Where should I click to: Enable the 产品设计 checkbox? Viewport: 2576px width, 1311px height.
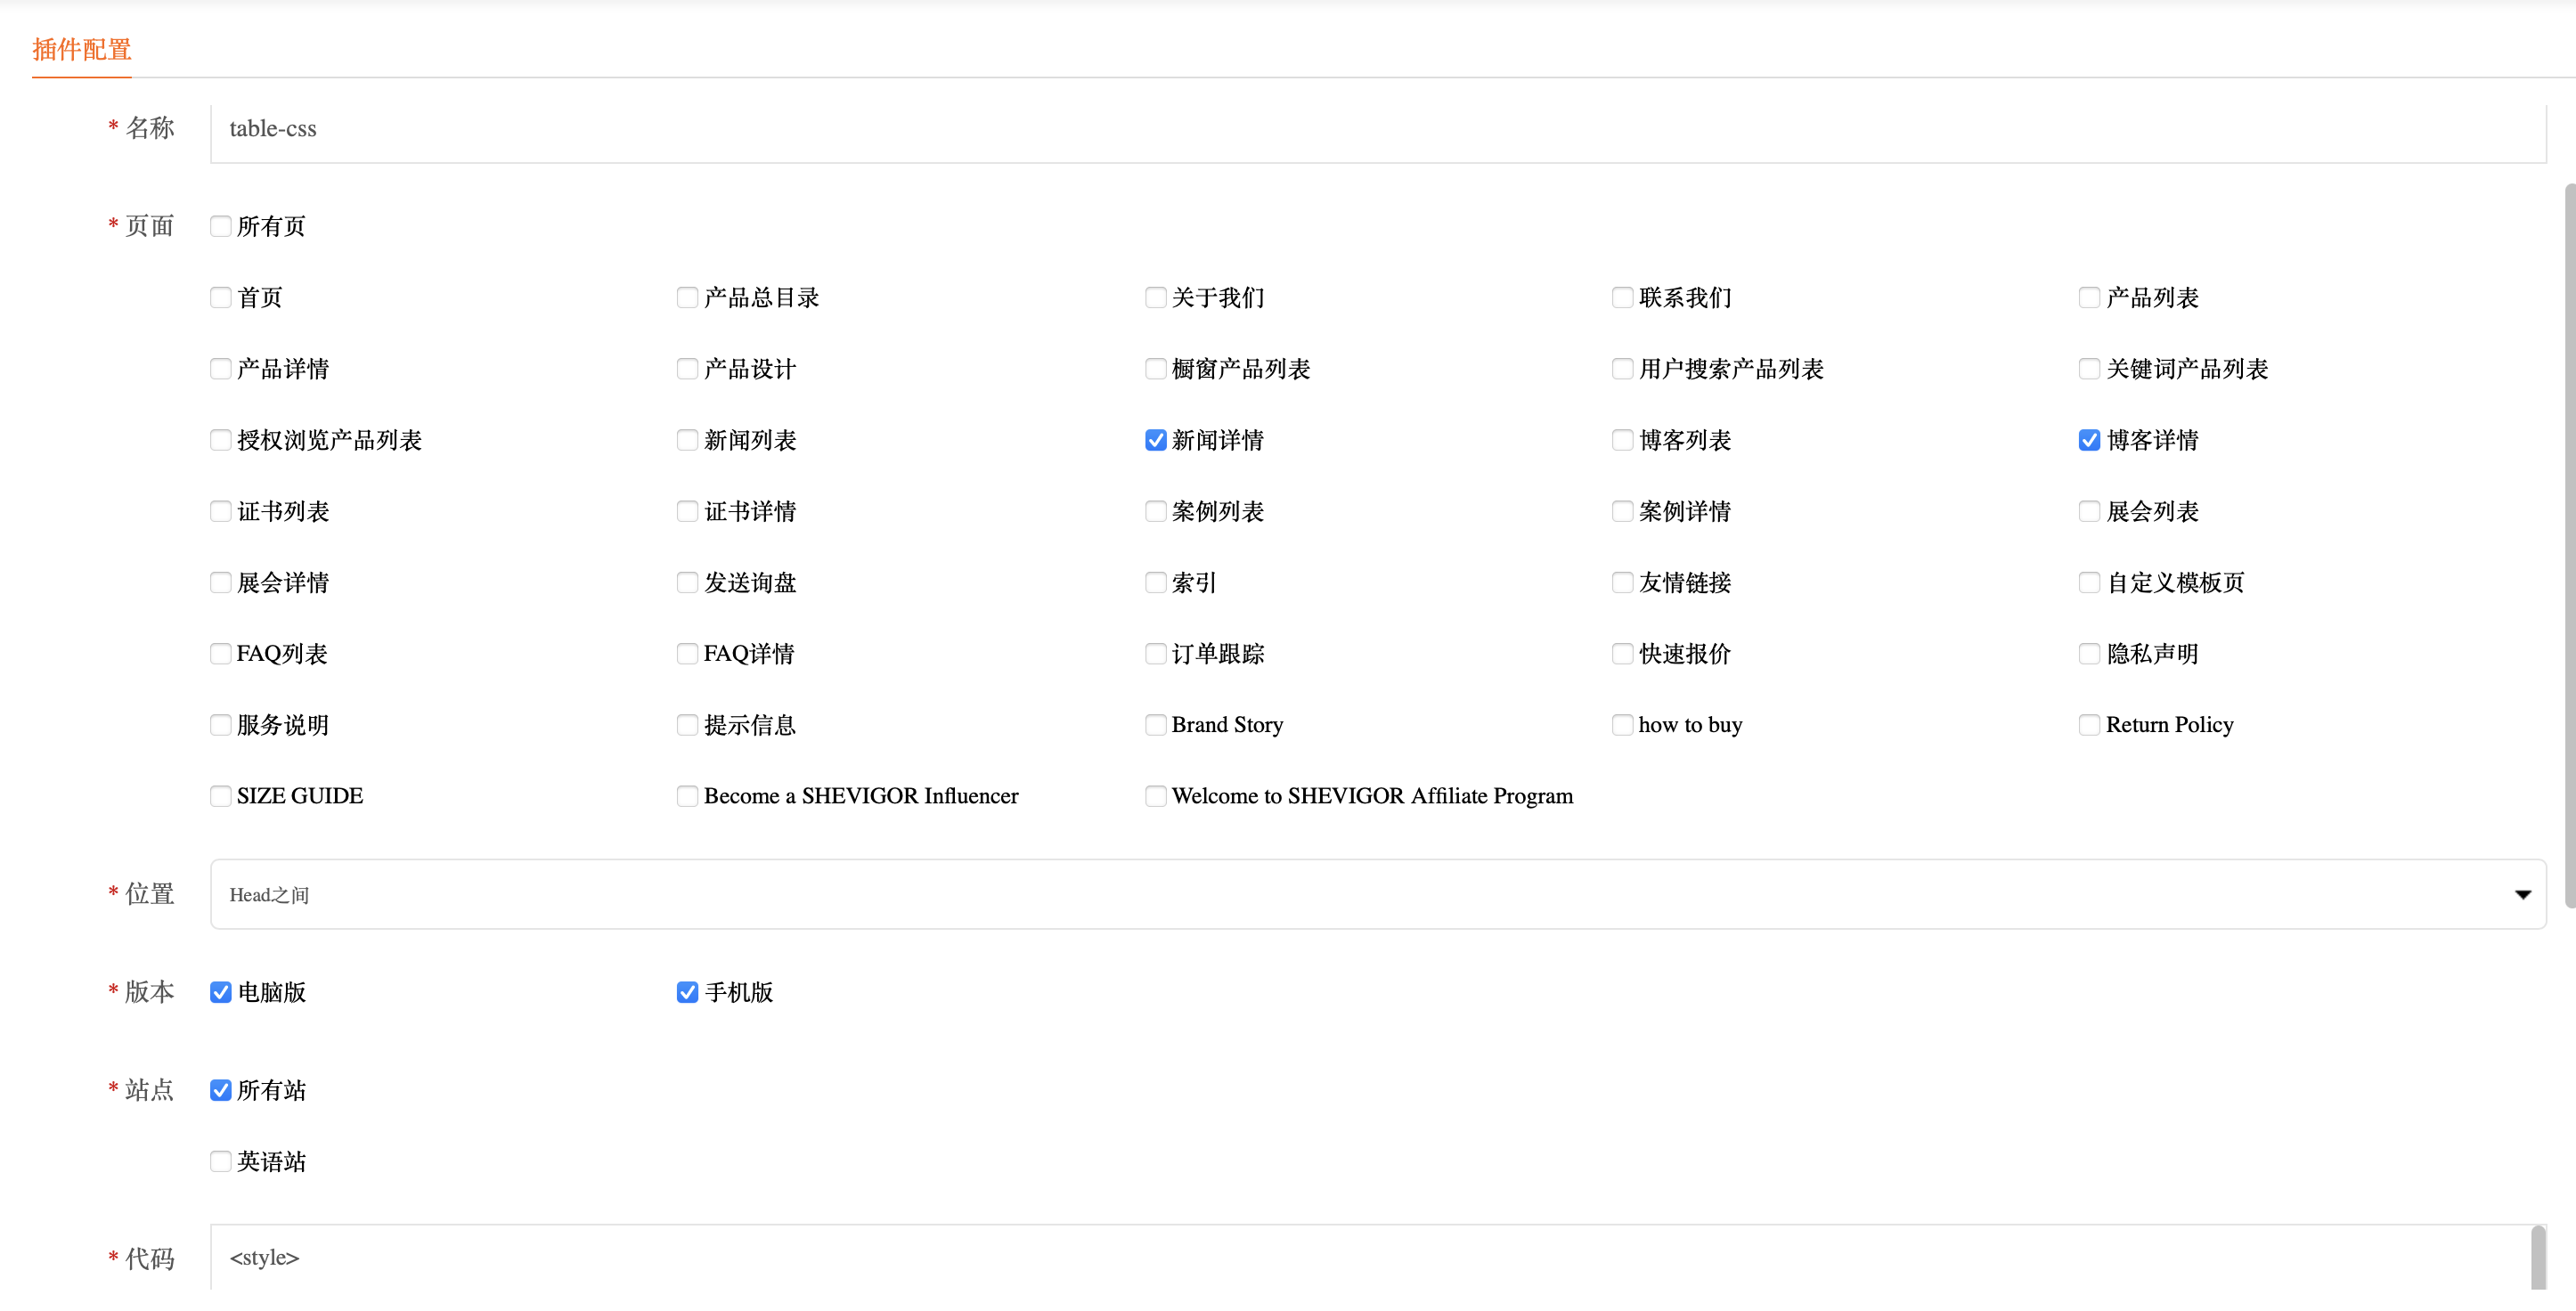click(688, 368)
